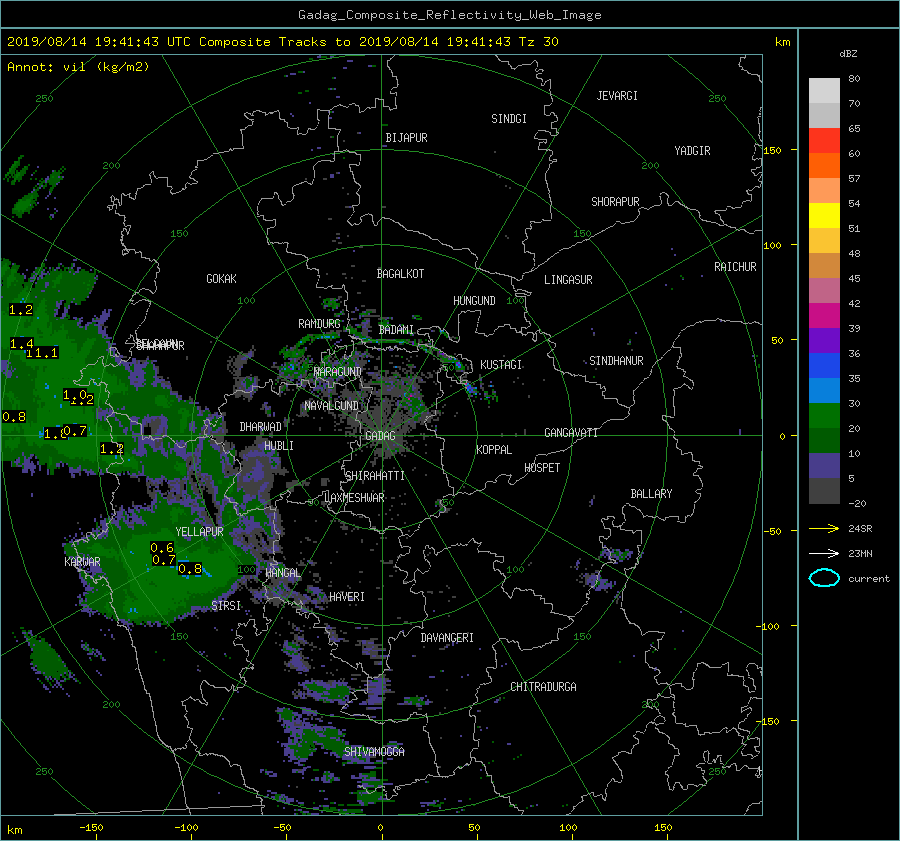
Task: Click the dBZ legend heading
Action: [848, 53]
